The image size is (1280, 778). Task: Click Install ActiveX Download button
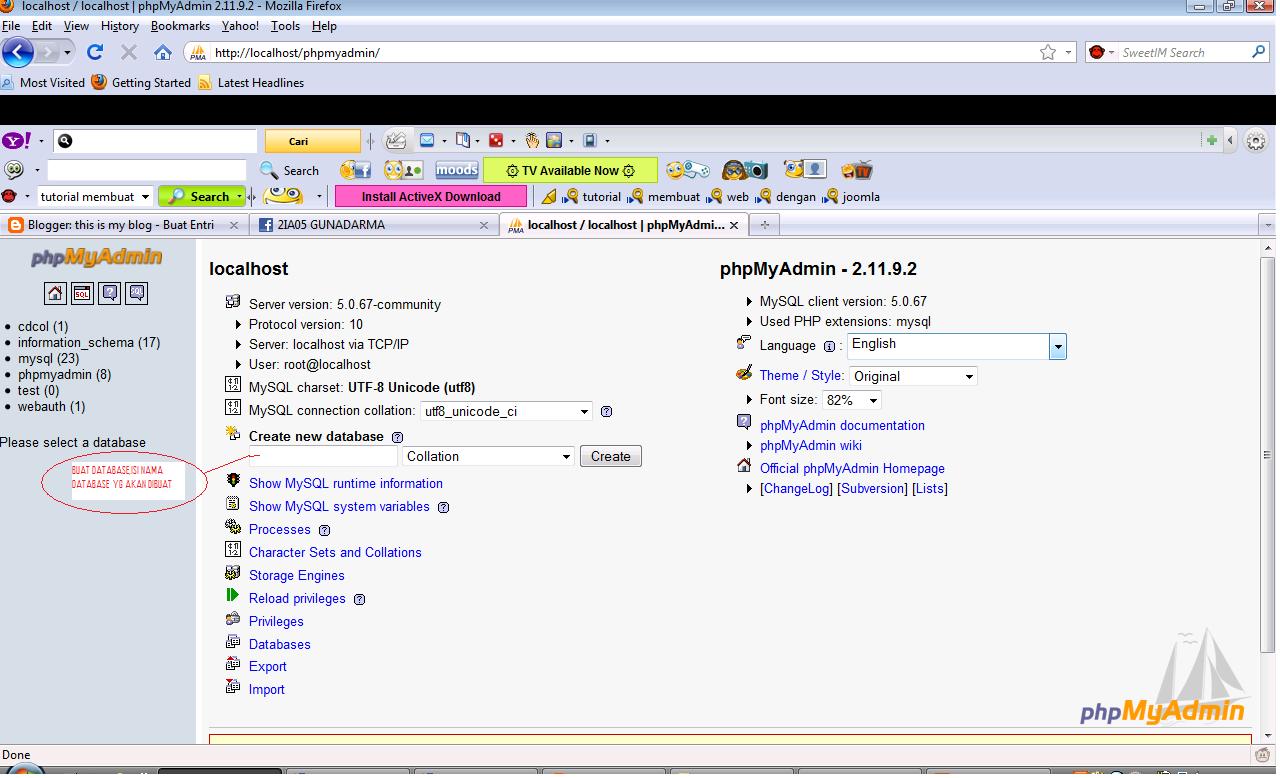[431, 197]
